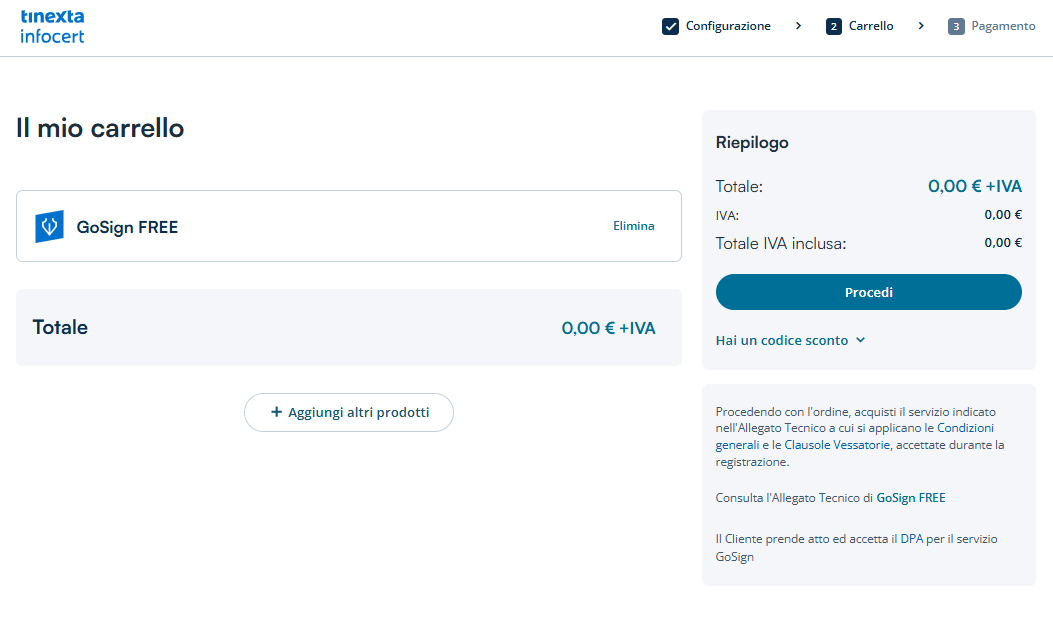Expand the Hai un codice sconto section

[x=781, y=340]
